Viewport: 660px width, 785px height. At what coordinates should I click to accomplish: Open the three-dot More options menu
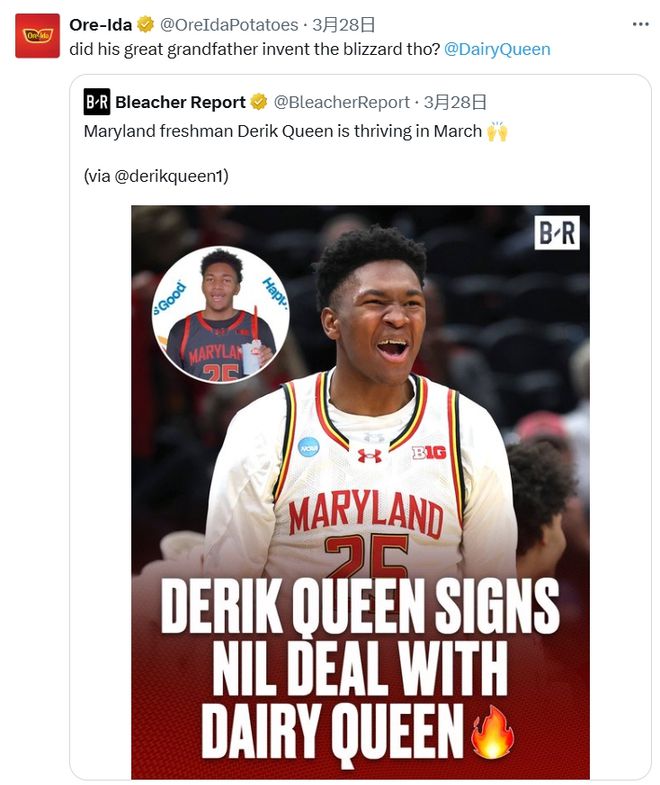click(640, 24)
